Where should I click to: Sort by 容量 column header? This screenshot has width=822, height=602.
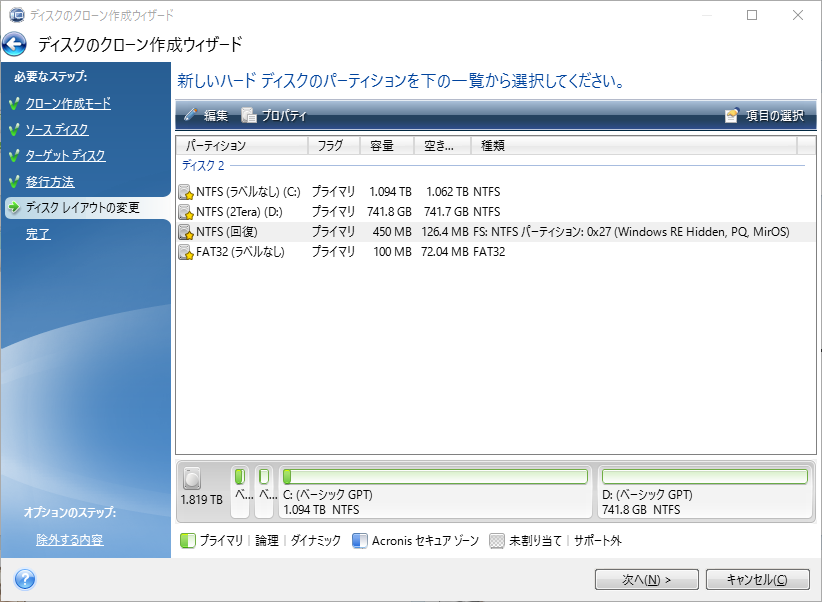[385, 146]
